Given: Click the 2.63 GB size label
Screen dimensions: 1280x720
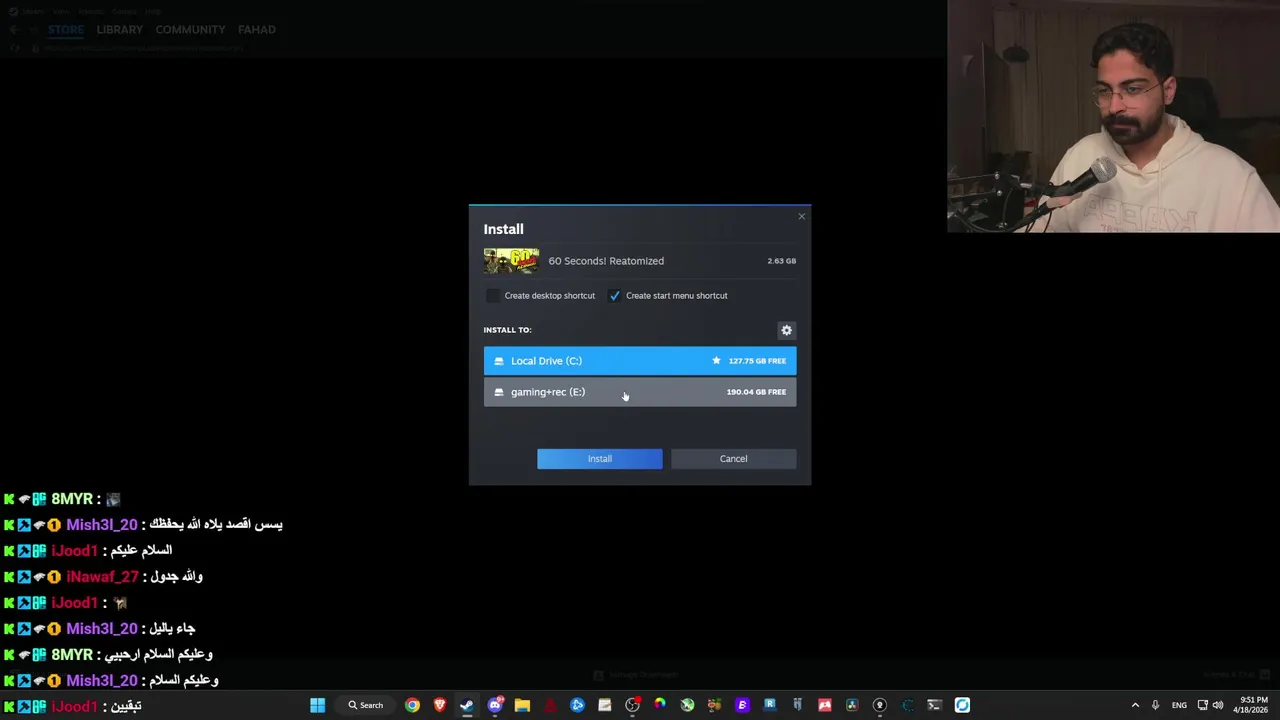Looking at the screenshot, I should [782, 261].
